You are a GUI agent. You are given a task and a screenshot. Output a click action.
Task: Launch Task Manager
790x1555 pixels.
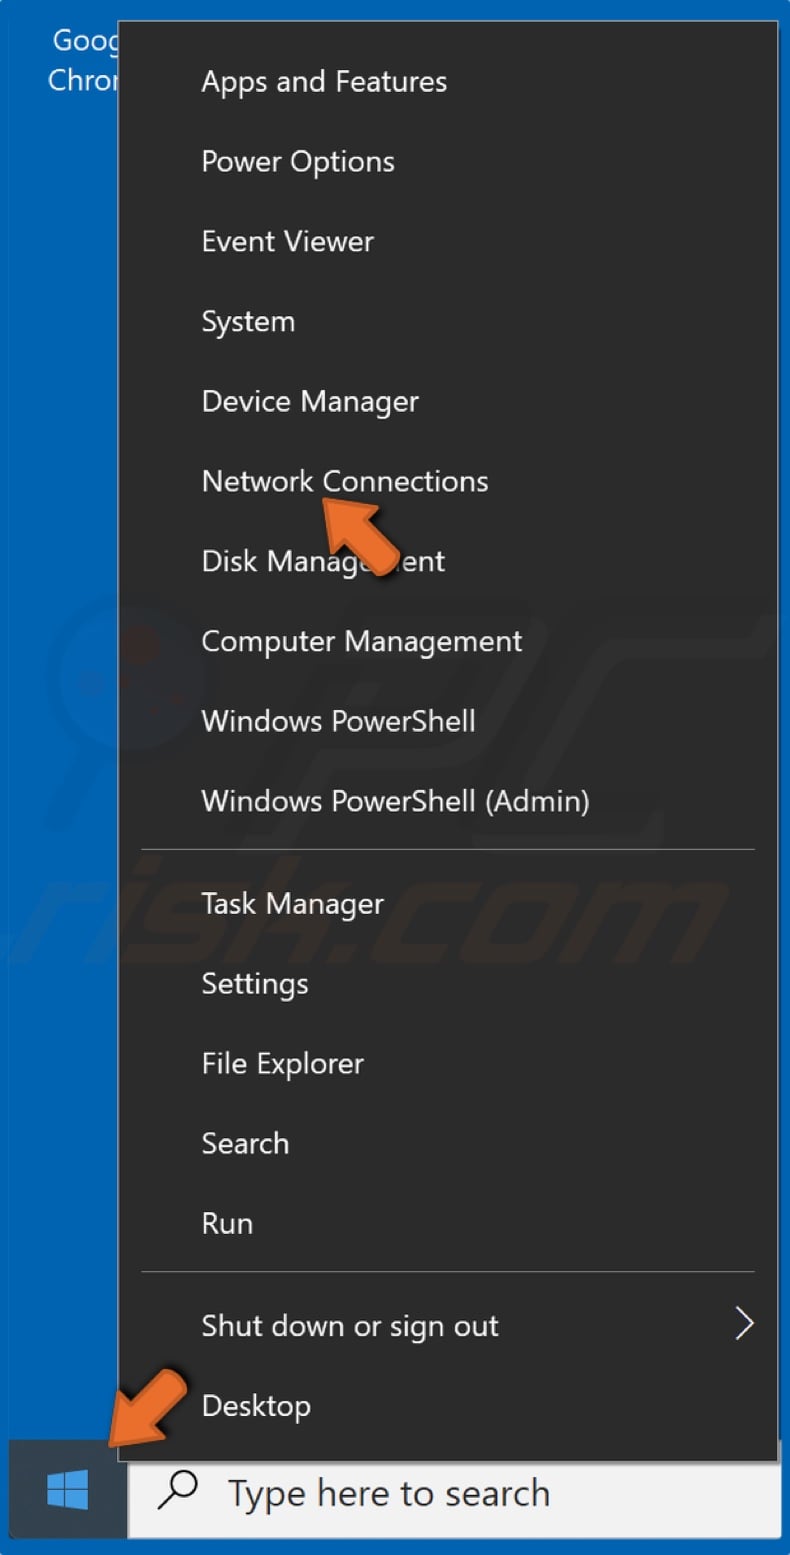(292, 904)
